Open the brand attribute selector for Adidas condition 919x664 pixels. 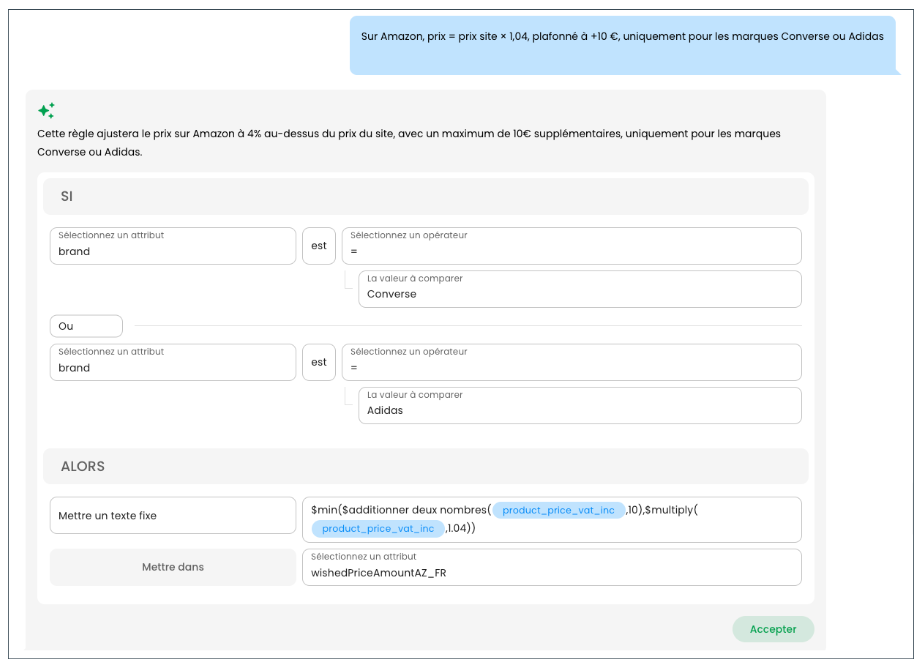point(173,362)
